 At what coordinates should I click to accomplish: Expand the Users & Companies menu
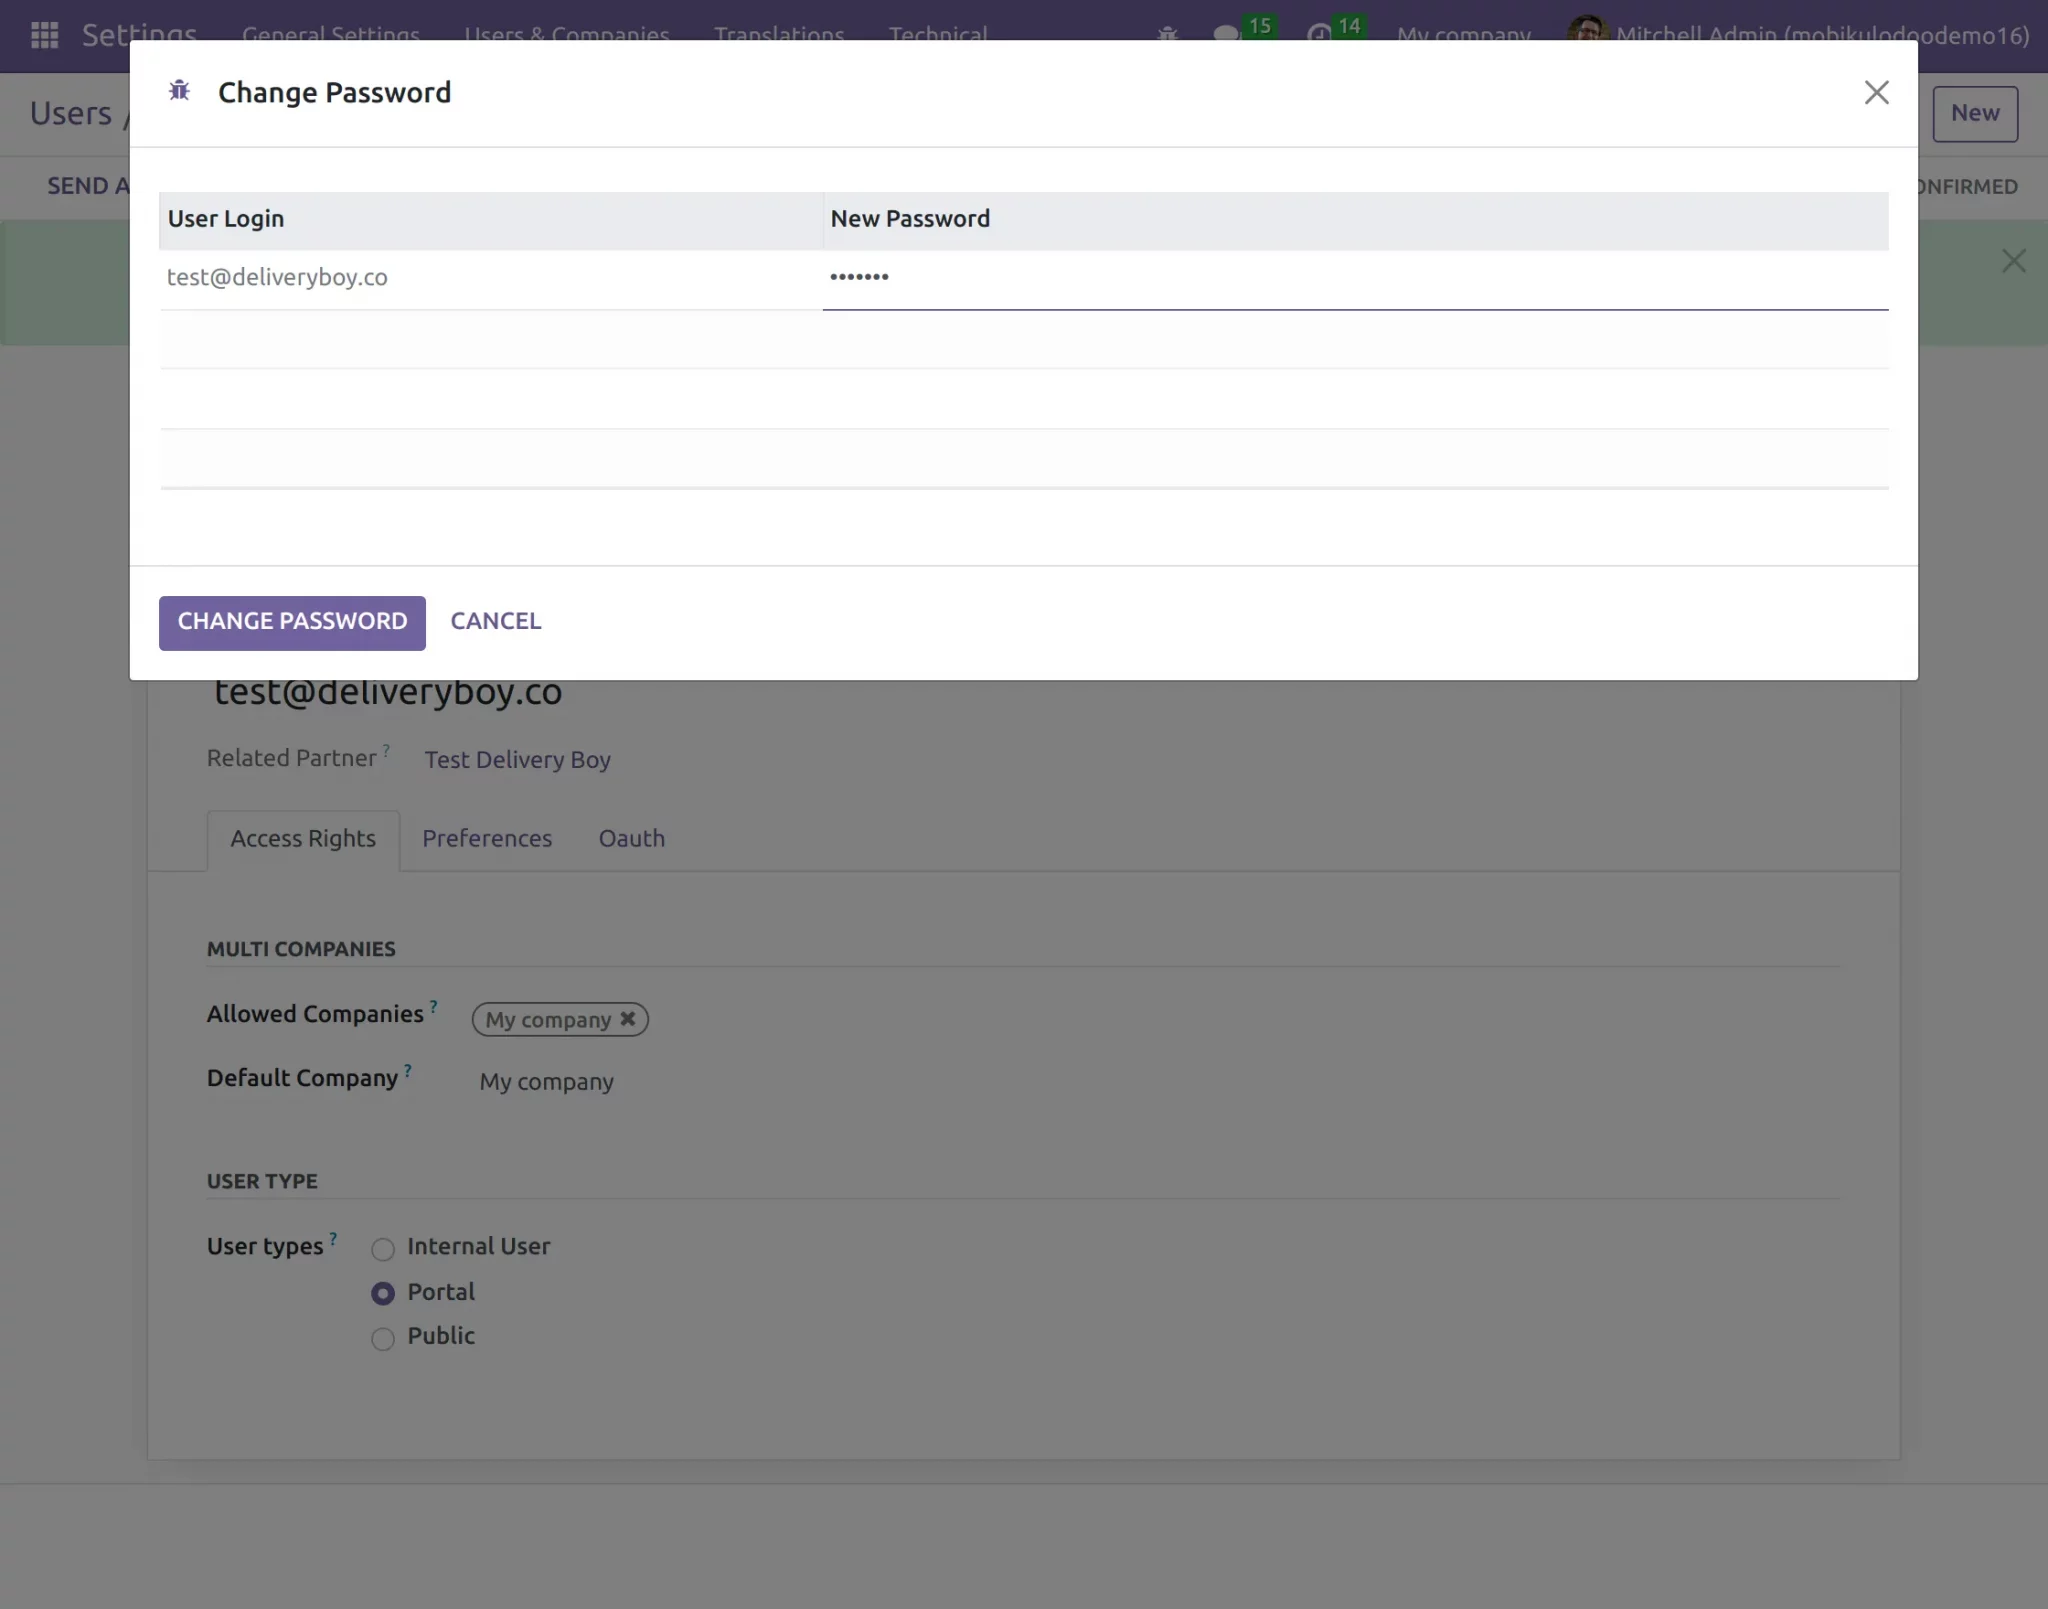(566, 35)
